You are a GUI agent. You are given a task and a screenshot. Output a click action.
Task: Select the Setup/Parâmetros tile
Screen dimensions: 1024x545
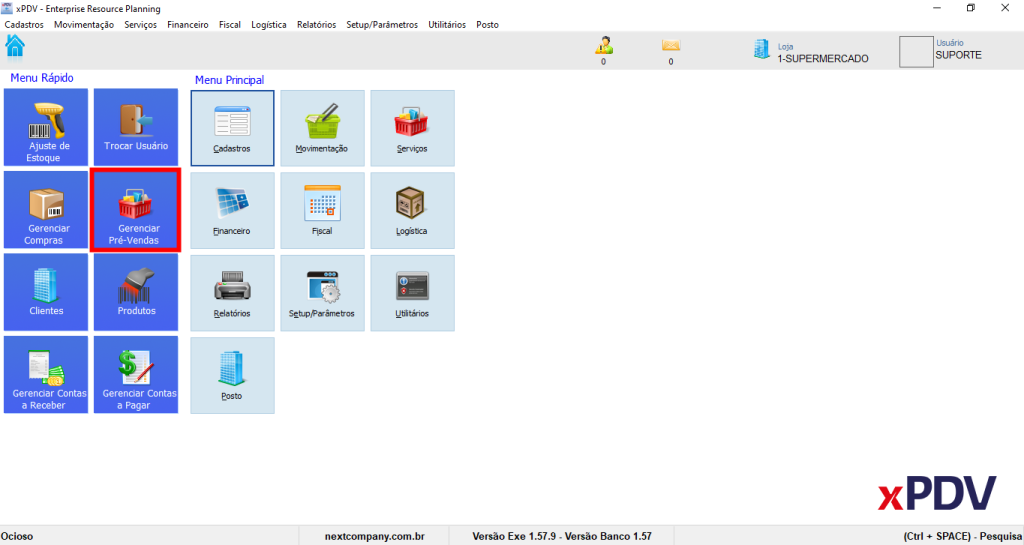pyautogui.click(x=323, y=293)
